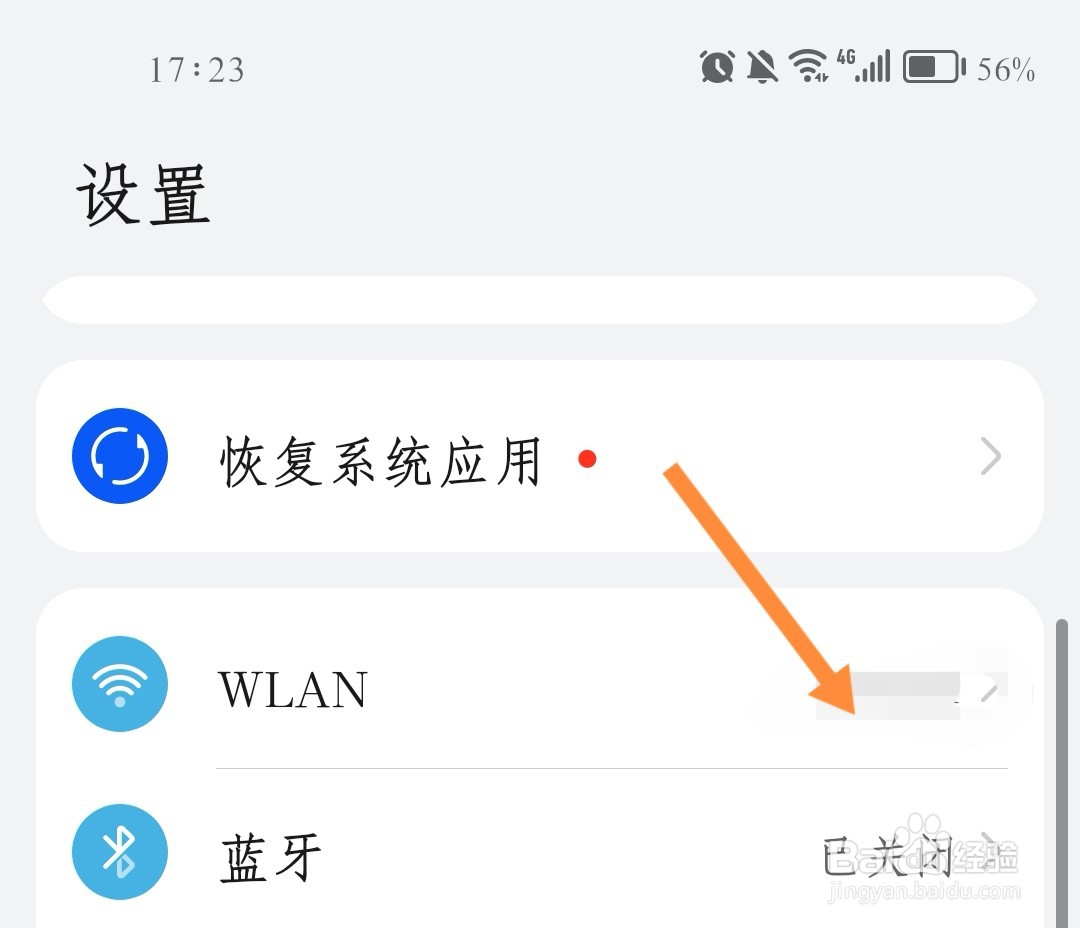The image size is (1080, 928).
Task: Tap the 17:23 clock in status bar
Action: 197,70
